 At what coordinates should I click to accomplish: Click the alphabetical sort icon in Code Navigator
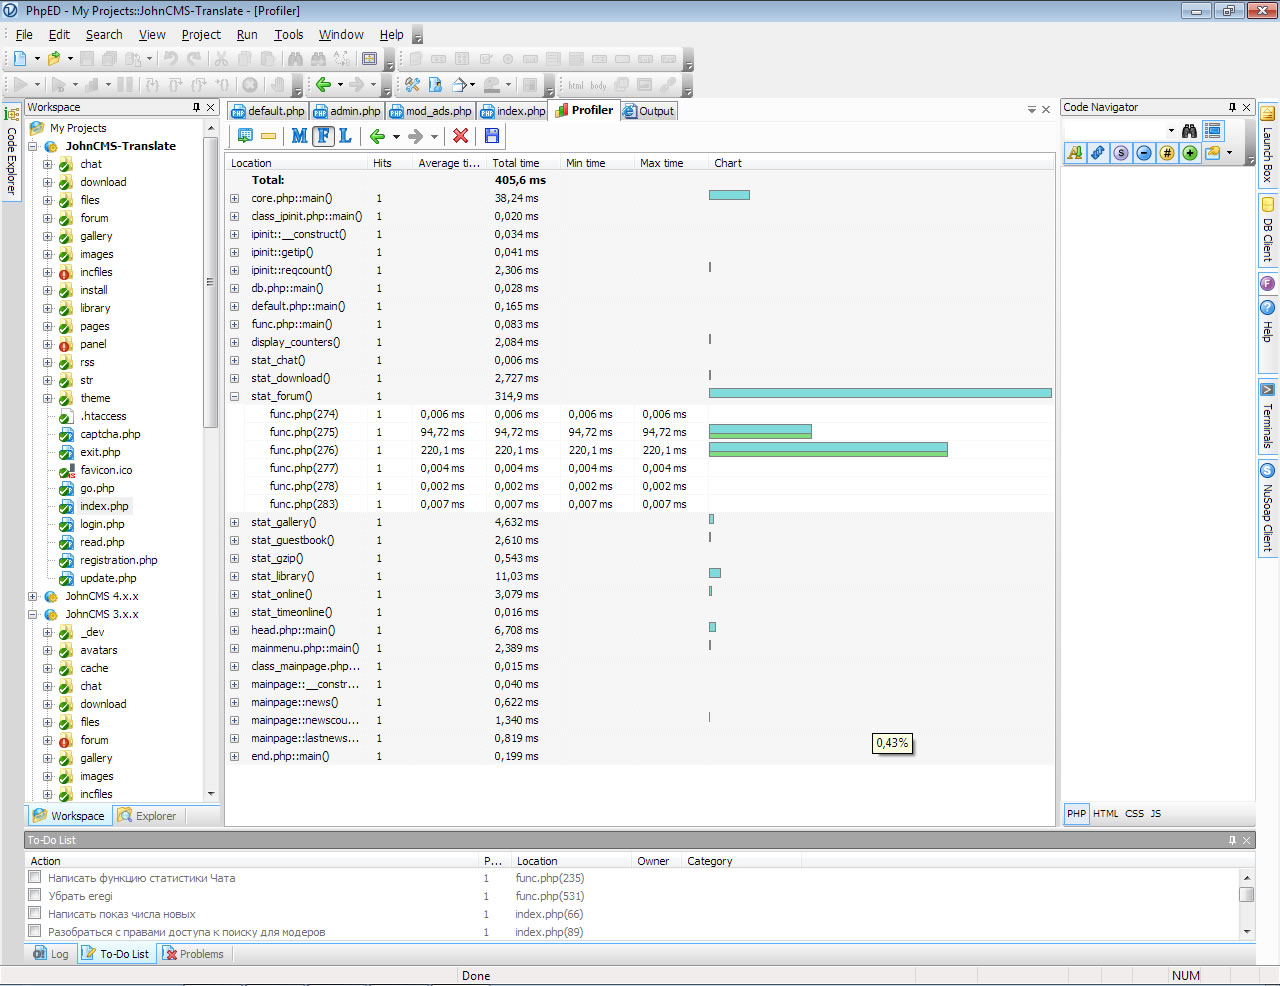[x=1075, y=153]
